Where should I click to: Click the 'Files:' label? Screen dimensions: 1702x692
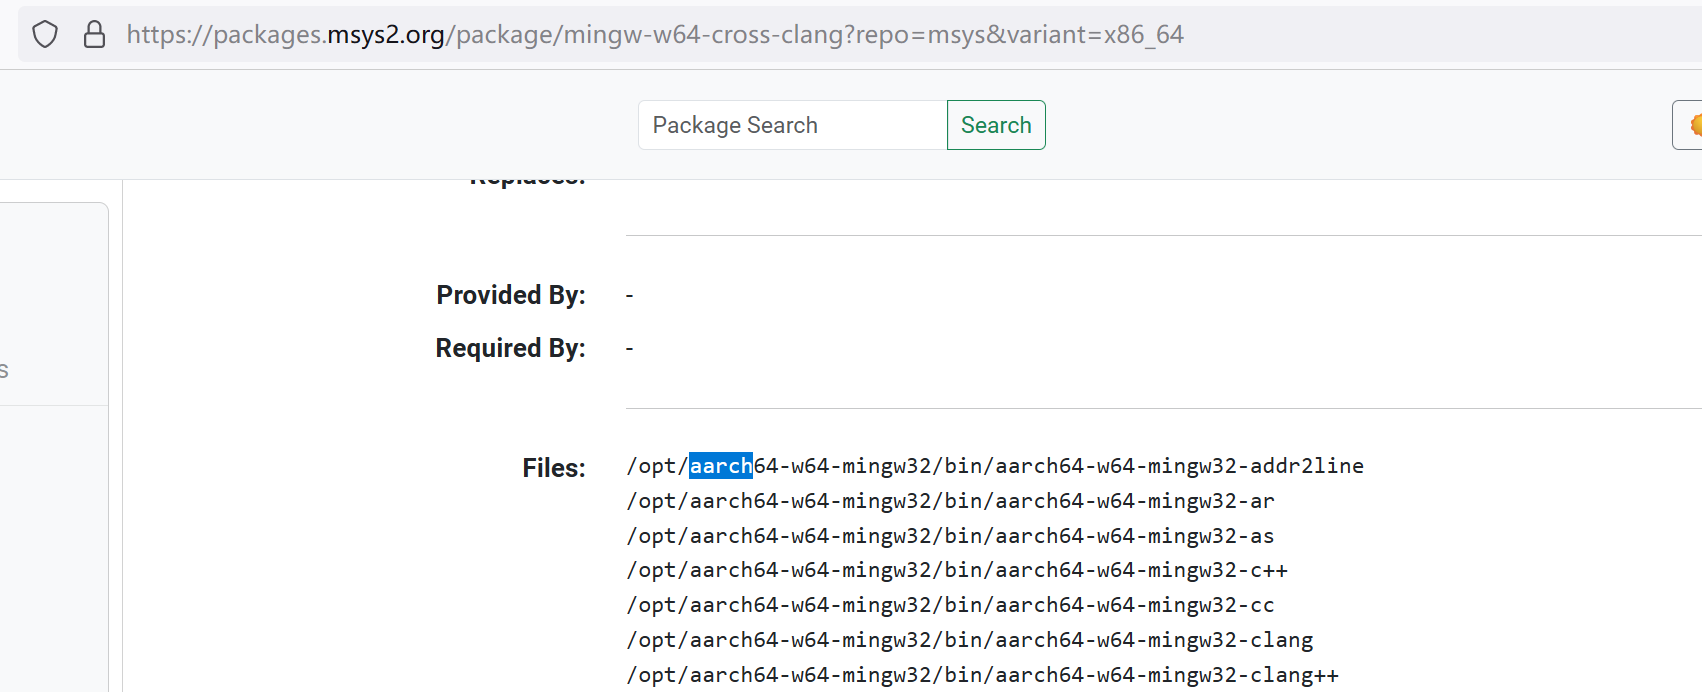tap(553, 468)
